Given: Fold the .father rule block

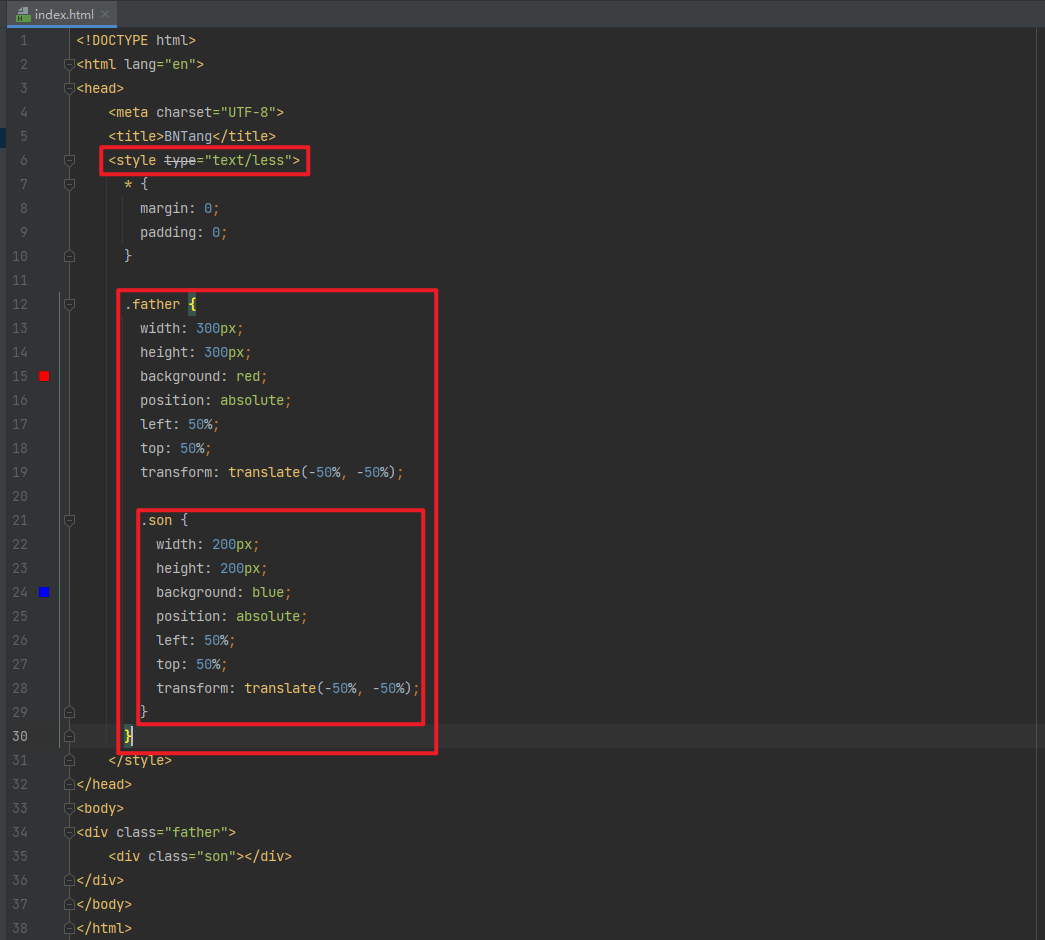Looking at the screenshot, I should (x=69, y=304).
